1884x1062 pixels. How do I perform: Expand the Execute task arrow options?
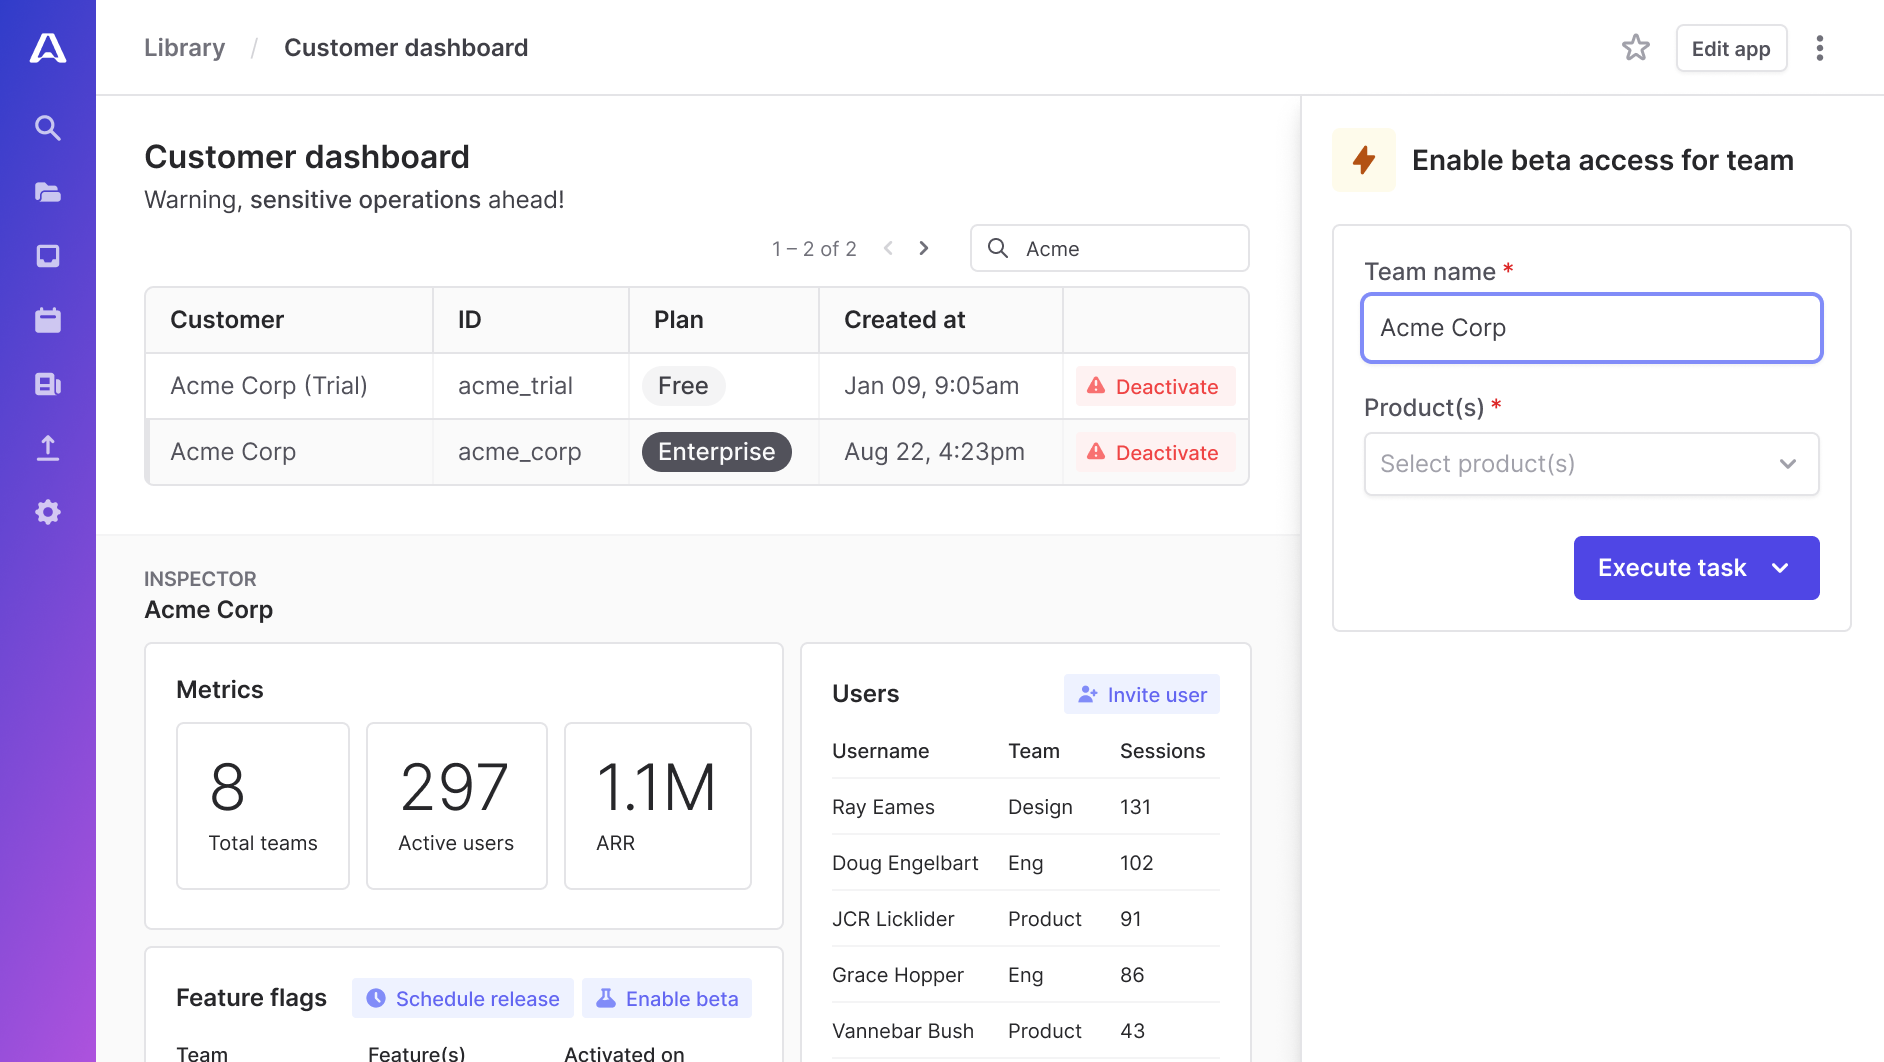pyautogui.click(x=1780, y=568)
